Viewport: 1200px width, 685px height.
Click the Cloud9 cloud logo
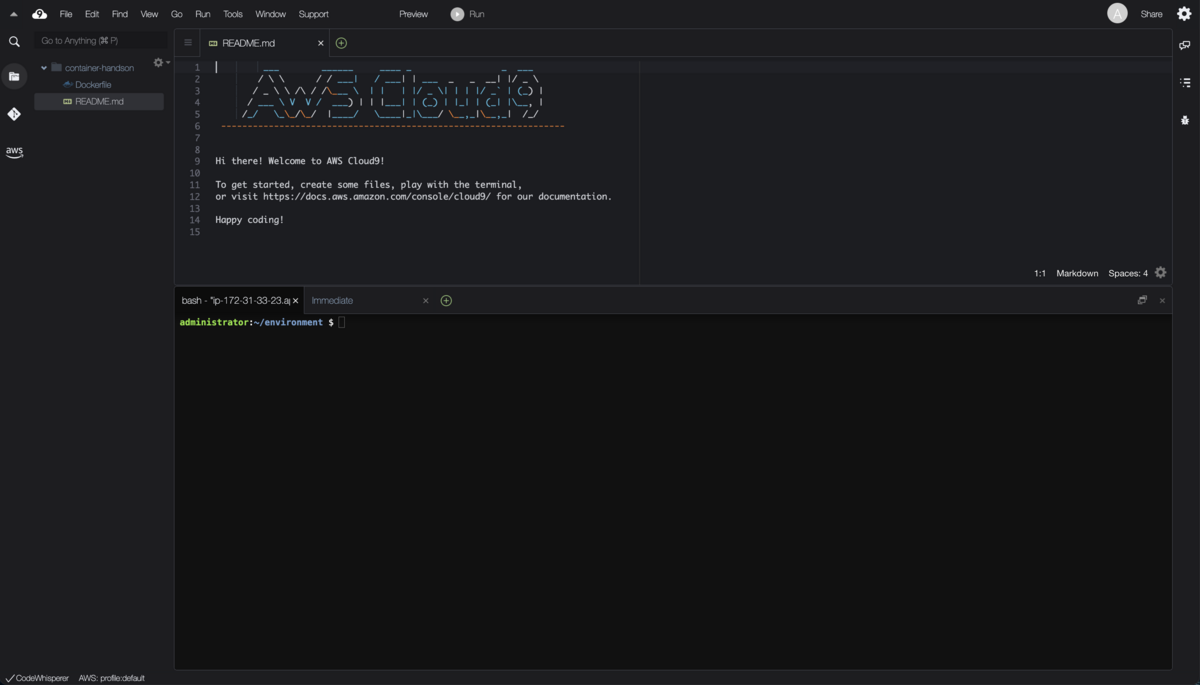[40, 14]
